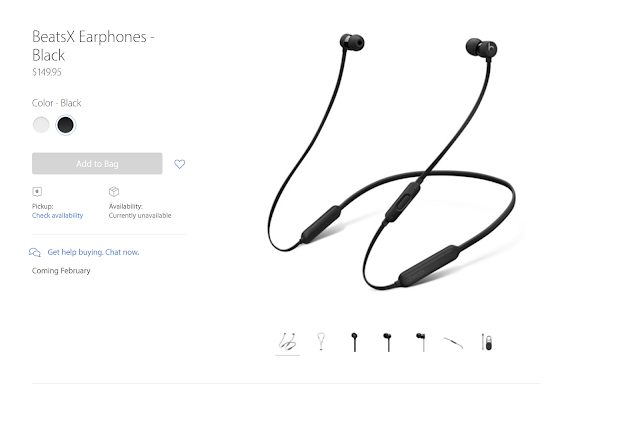640x424 pixels.
Task: Select the black color swatch
Action: [x=65, y=125]
